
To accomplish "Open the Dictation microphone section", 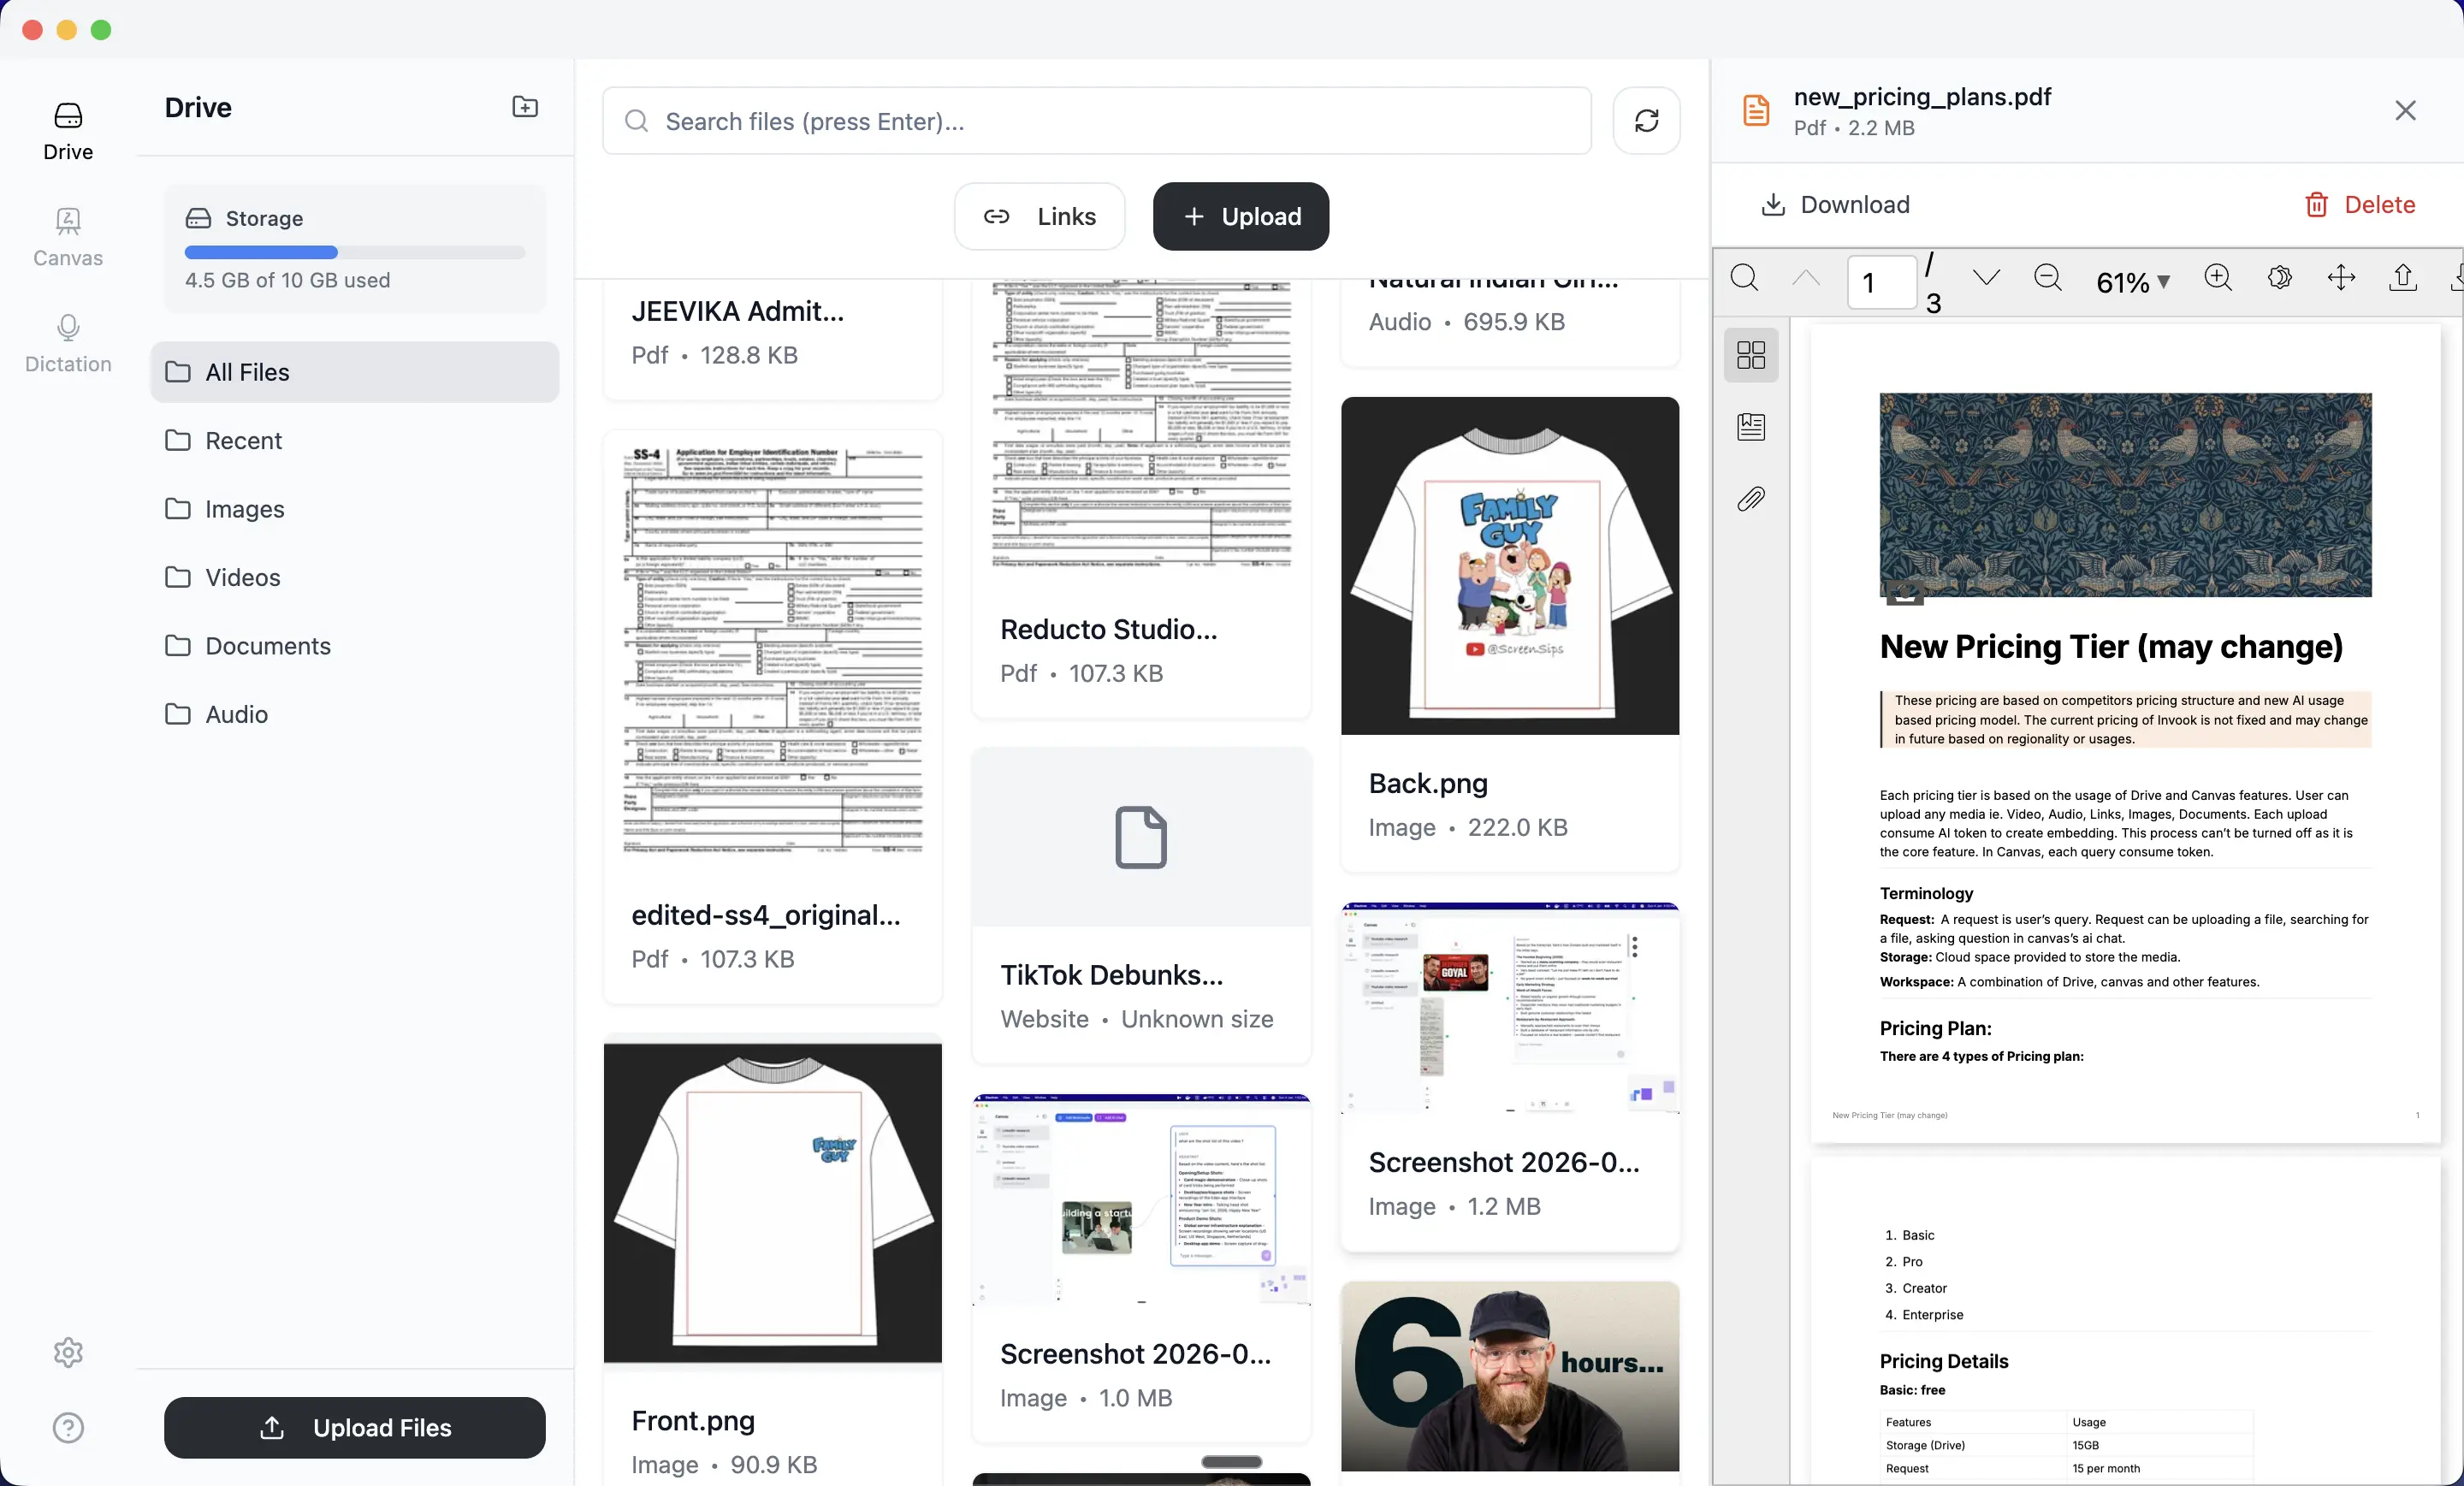I will click(68, 343).
